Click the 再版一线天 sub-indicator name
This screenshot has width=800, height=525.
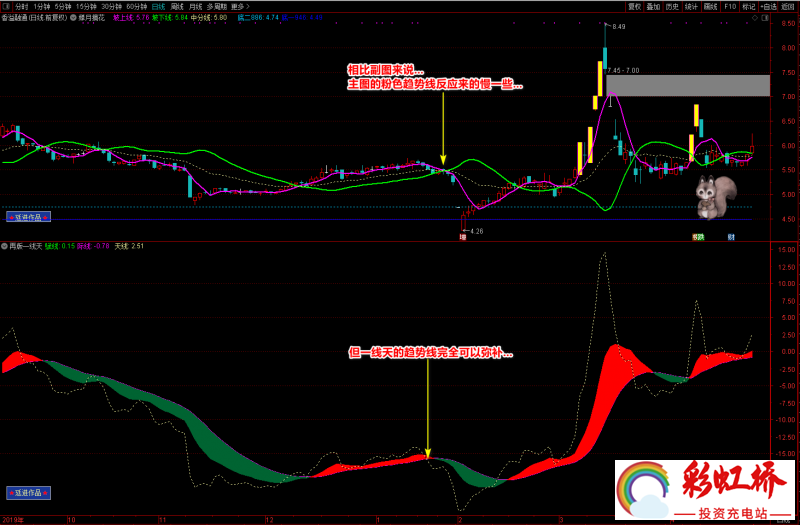click(26, 246)
